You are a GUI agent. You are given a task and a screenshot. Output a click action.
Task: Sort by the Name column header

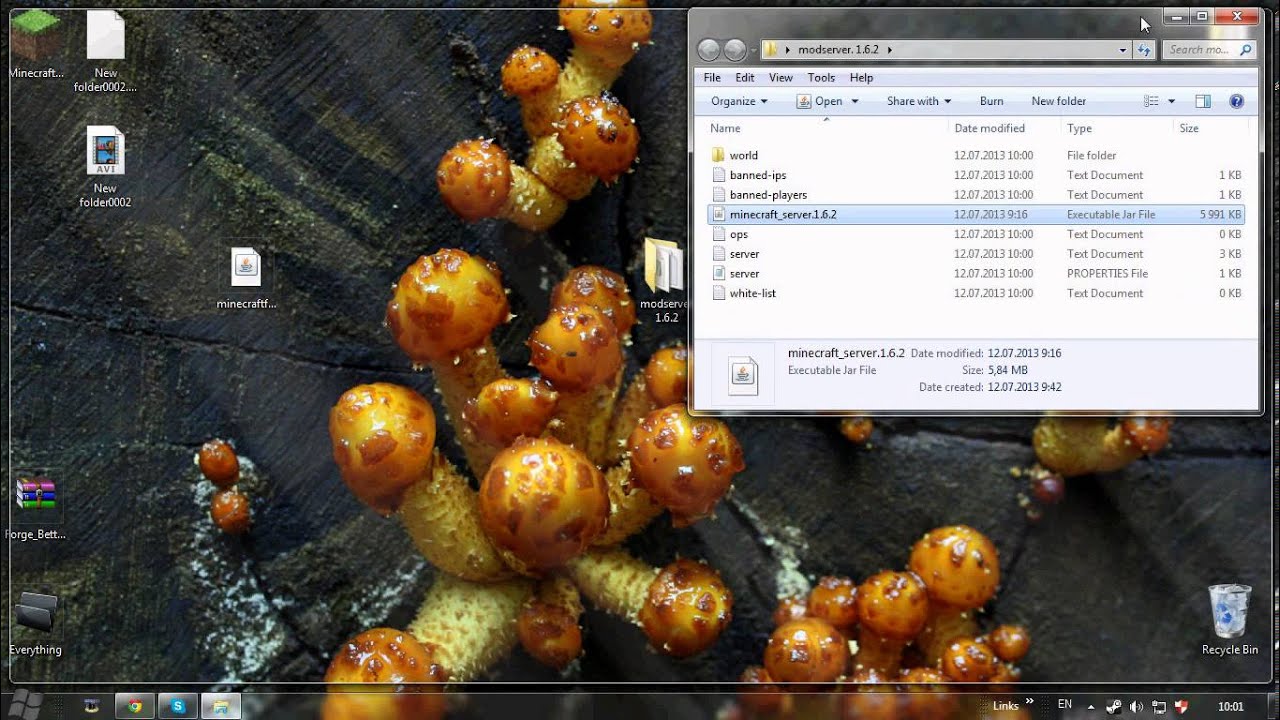[x=826, y=128]
